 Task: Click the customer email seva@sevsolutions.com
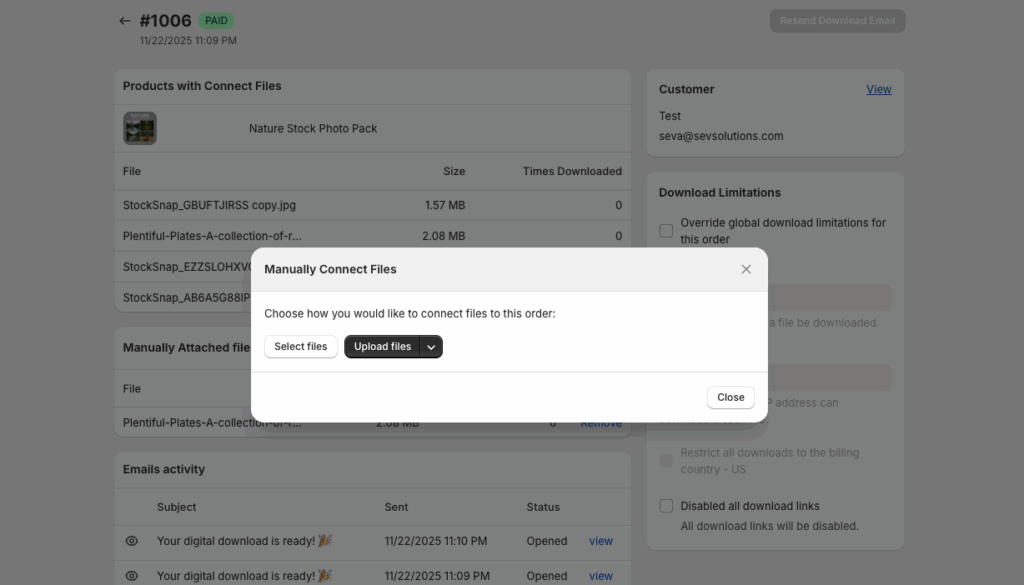click(721, 136)
